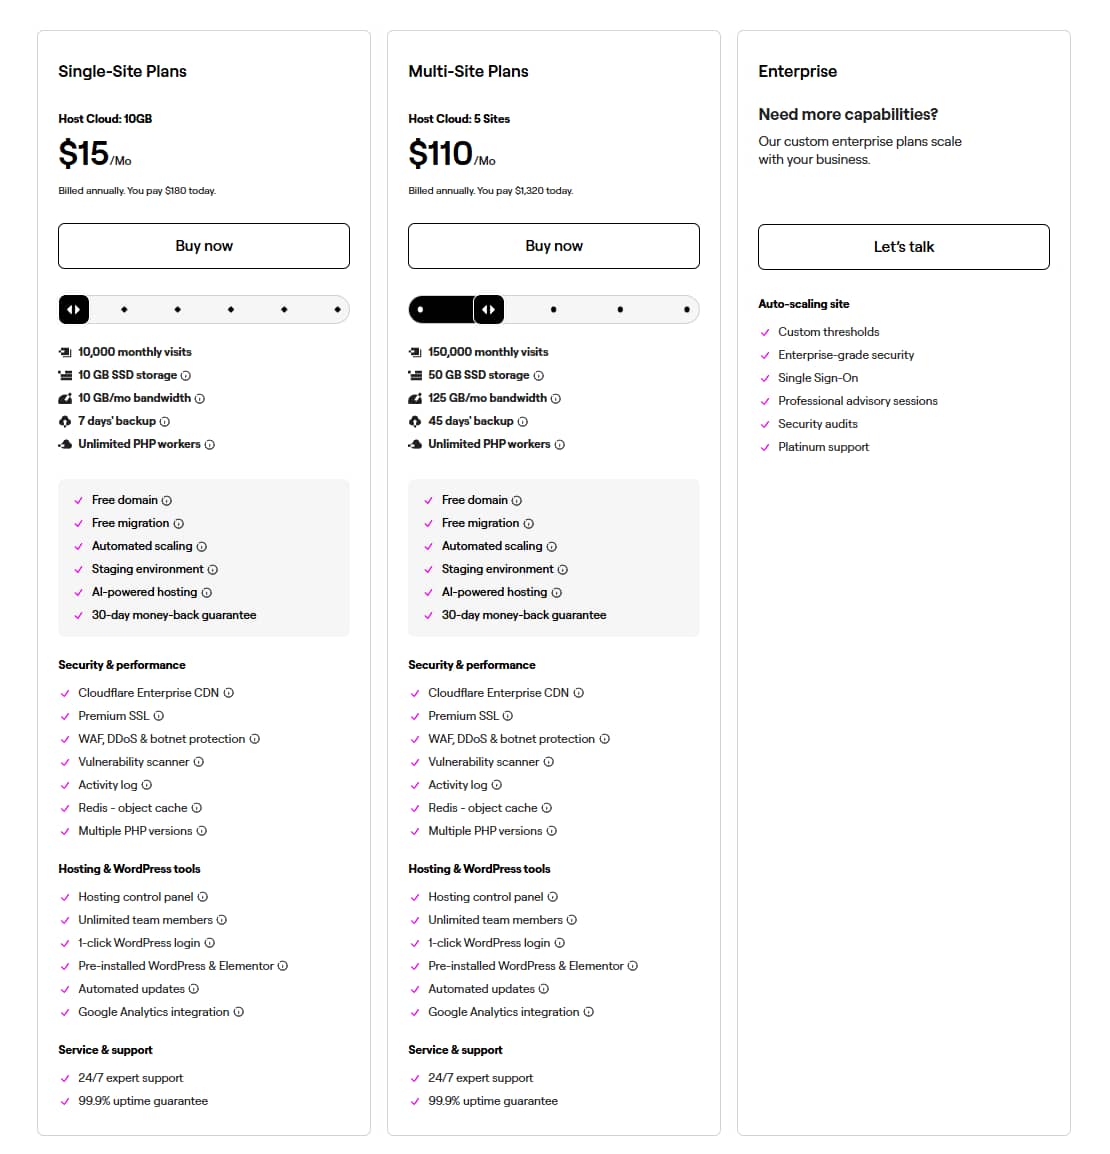Click the Let's talk Enterprise button
The height and width of the screenshot is (1154, 1110).
pos(903,247)
